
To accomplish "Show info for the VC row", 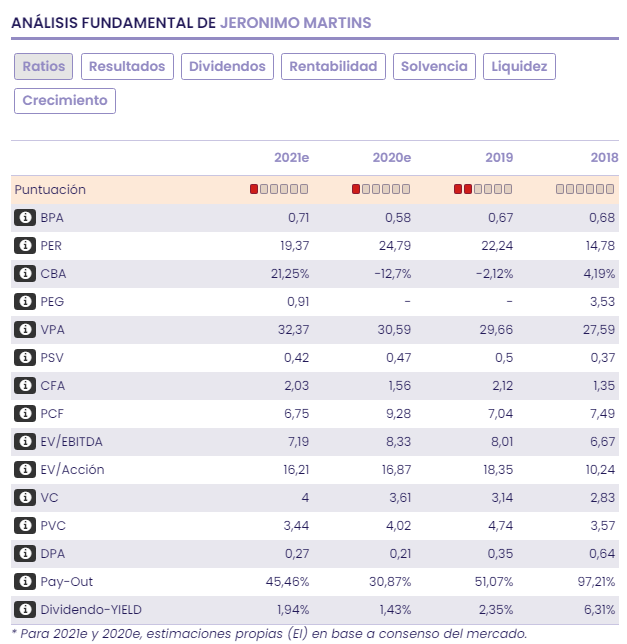I will coord(25,497).
